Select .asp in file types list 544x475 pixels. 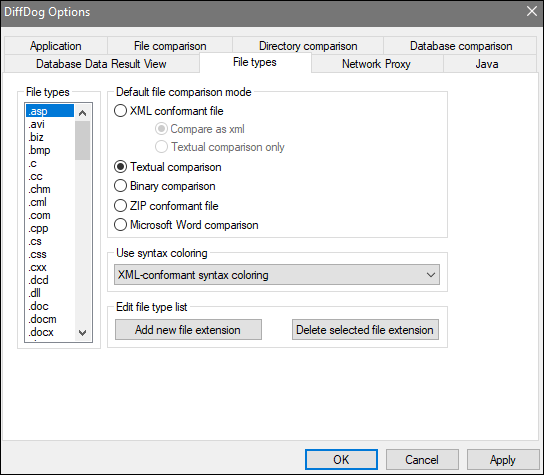point(50,111)
